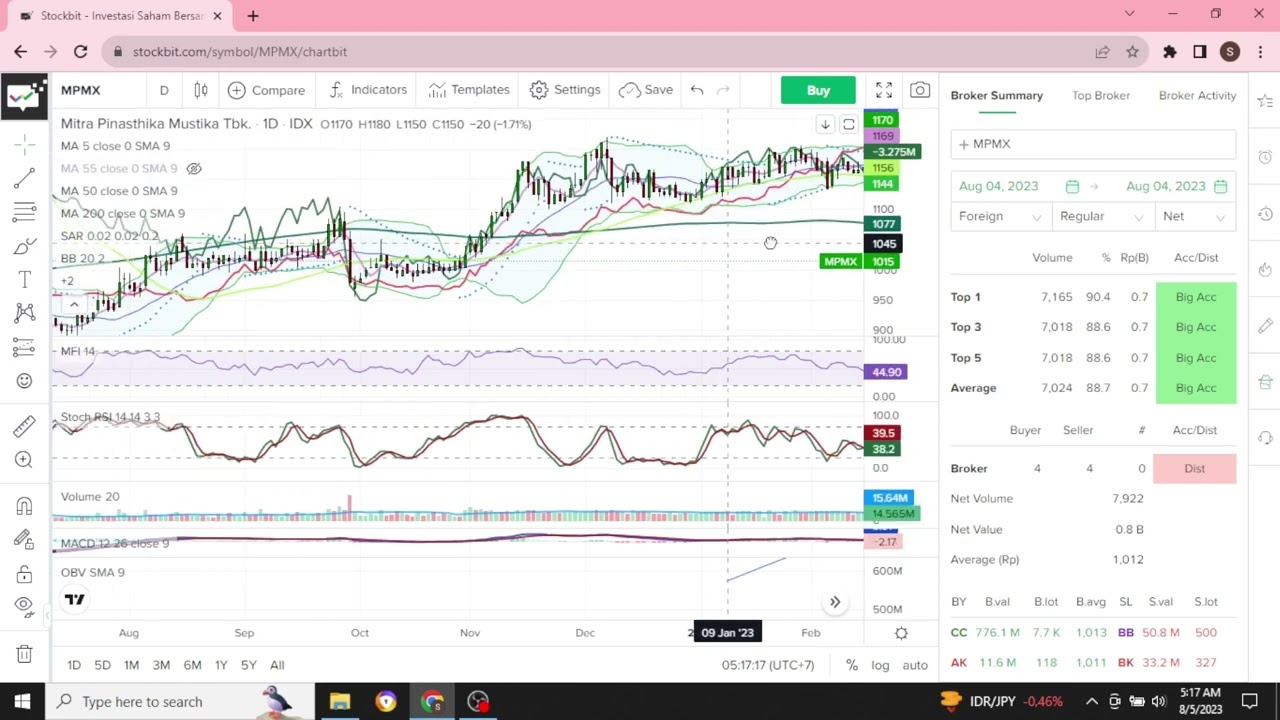
Task: Set range to 1D
Action: [74, 665]
